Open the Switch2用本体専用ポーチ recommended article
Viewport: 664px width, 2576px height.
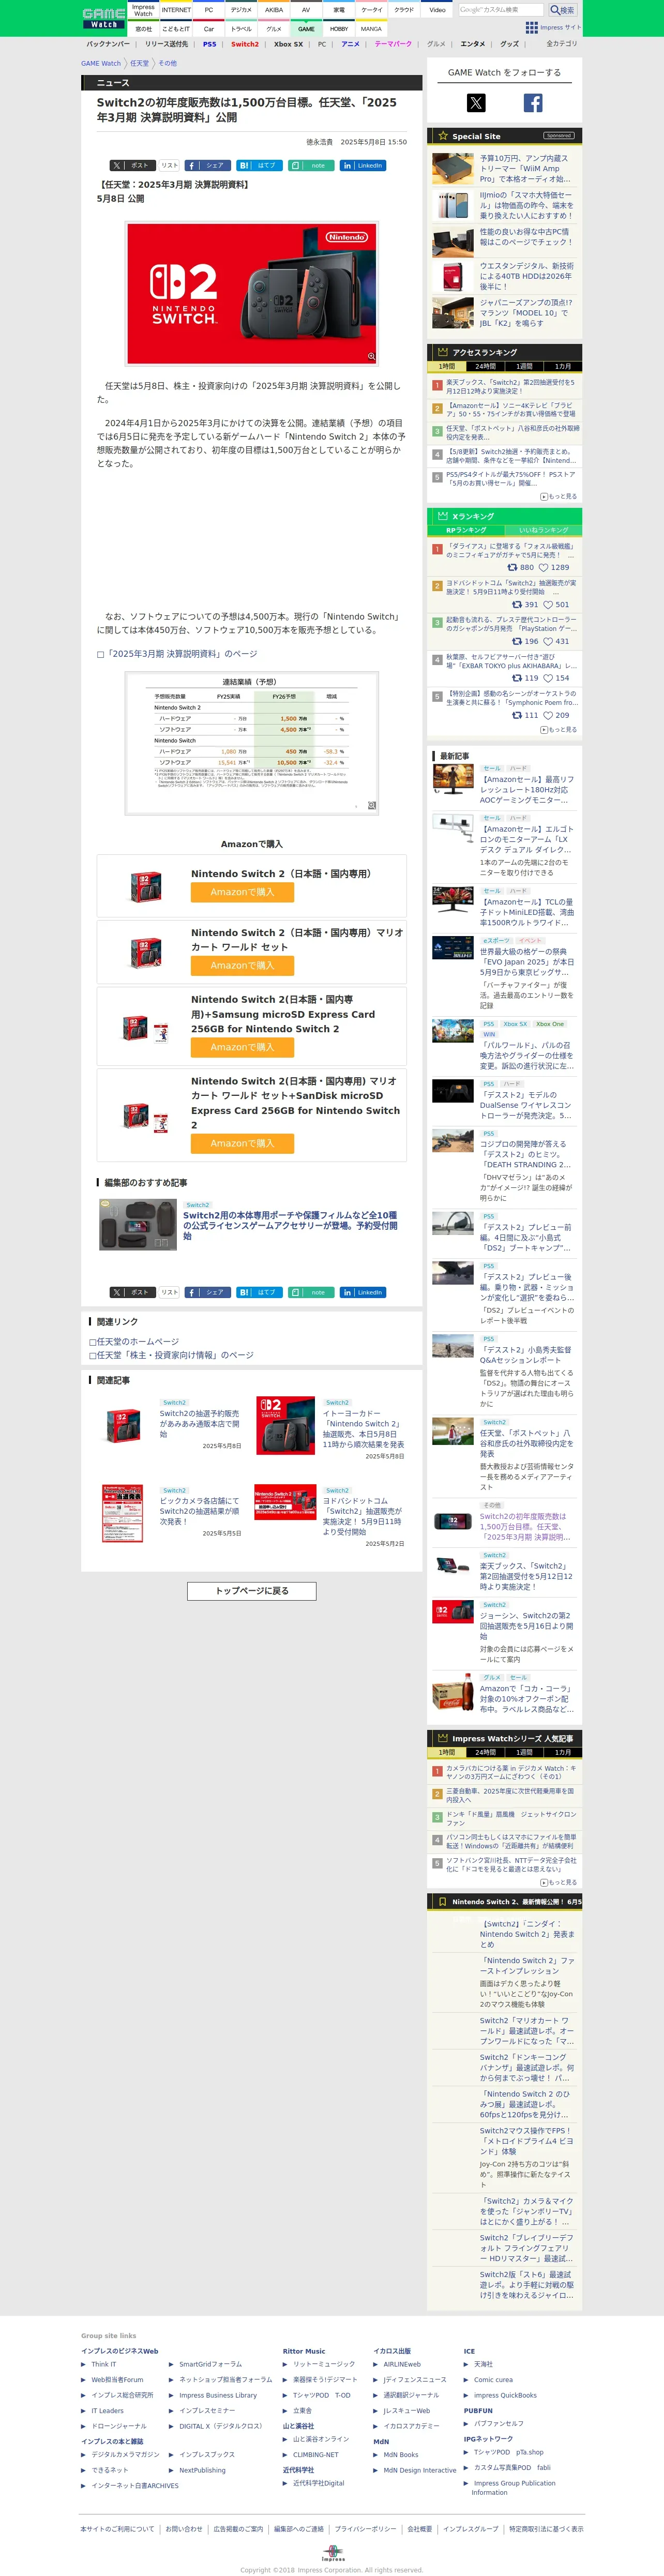click(291, 1226)
